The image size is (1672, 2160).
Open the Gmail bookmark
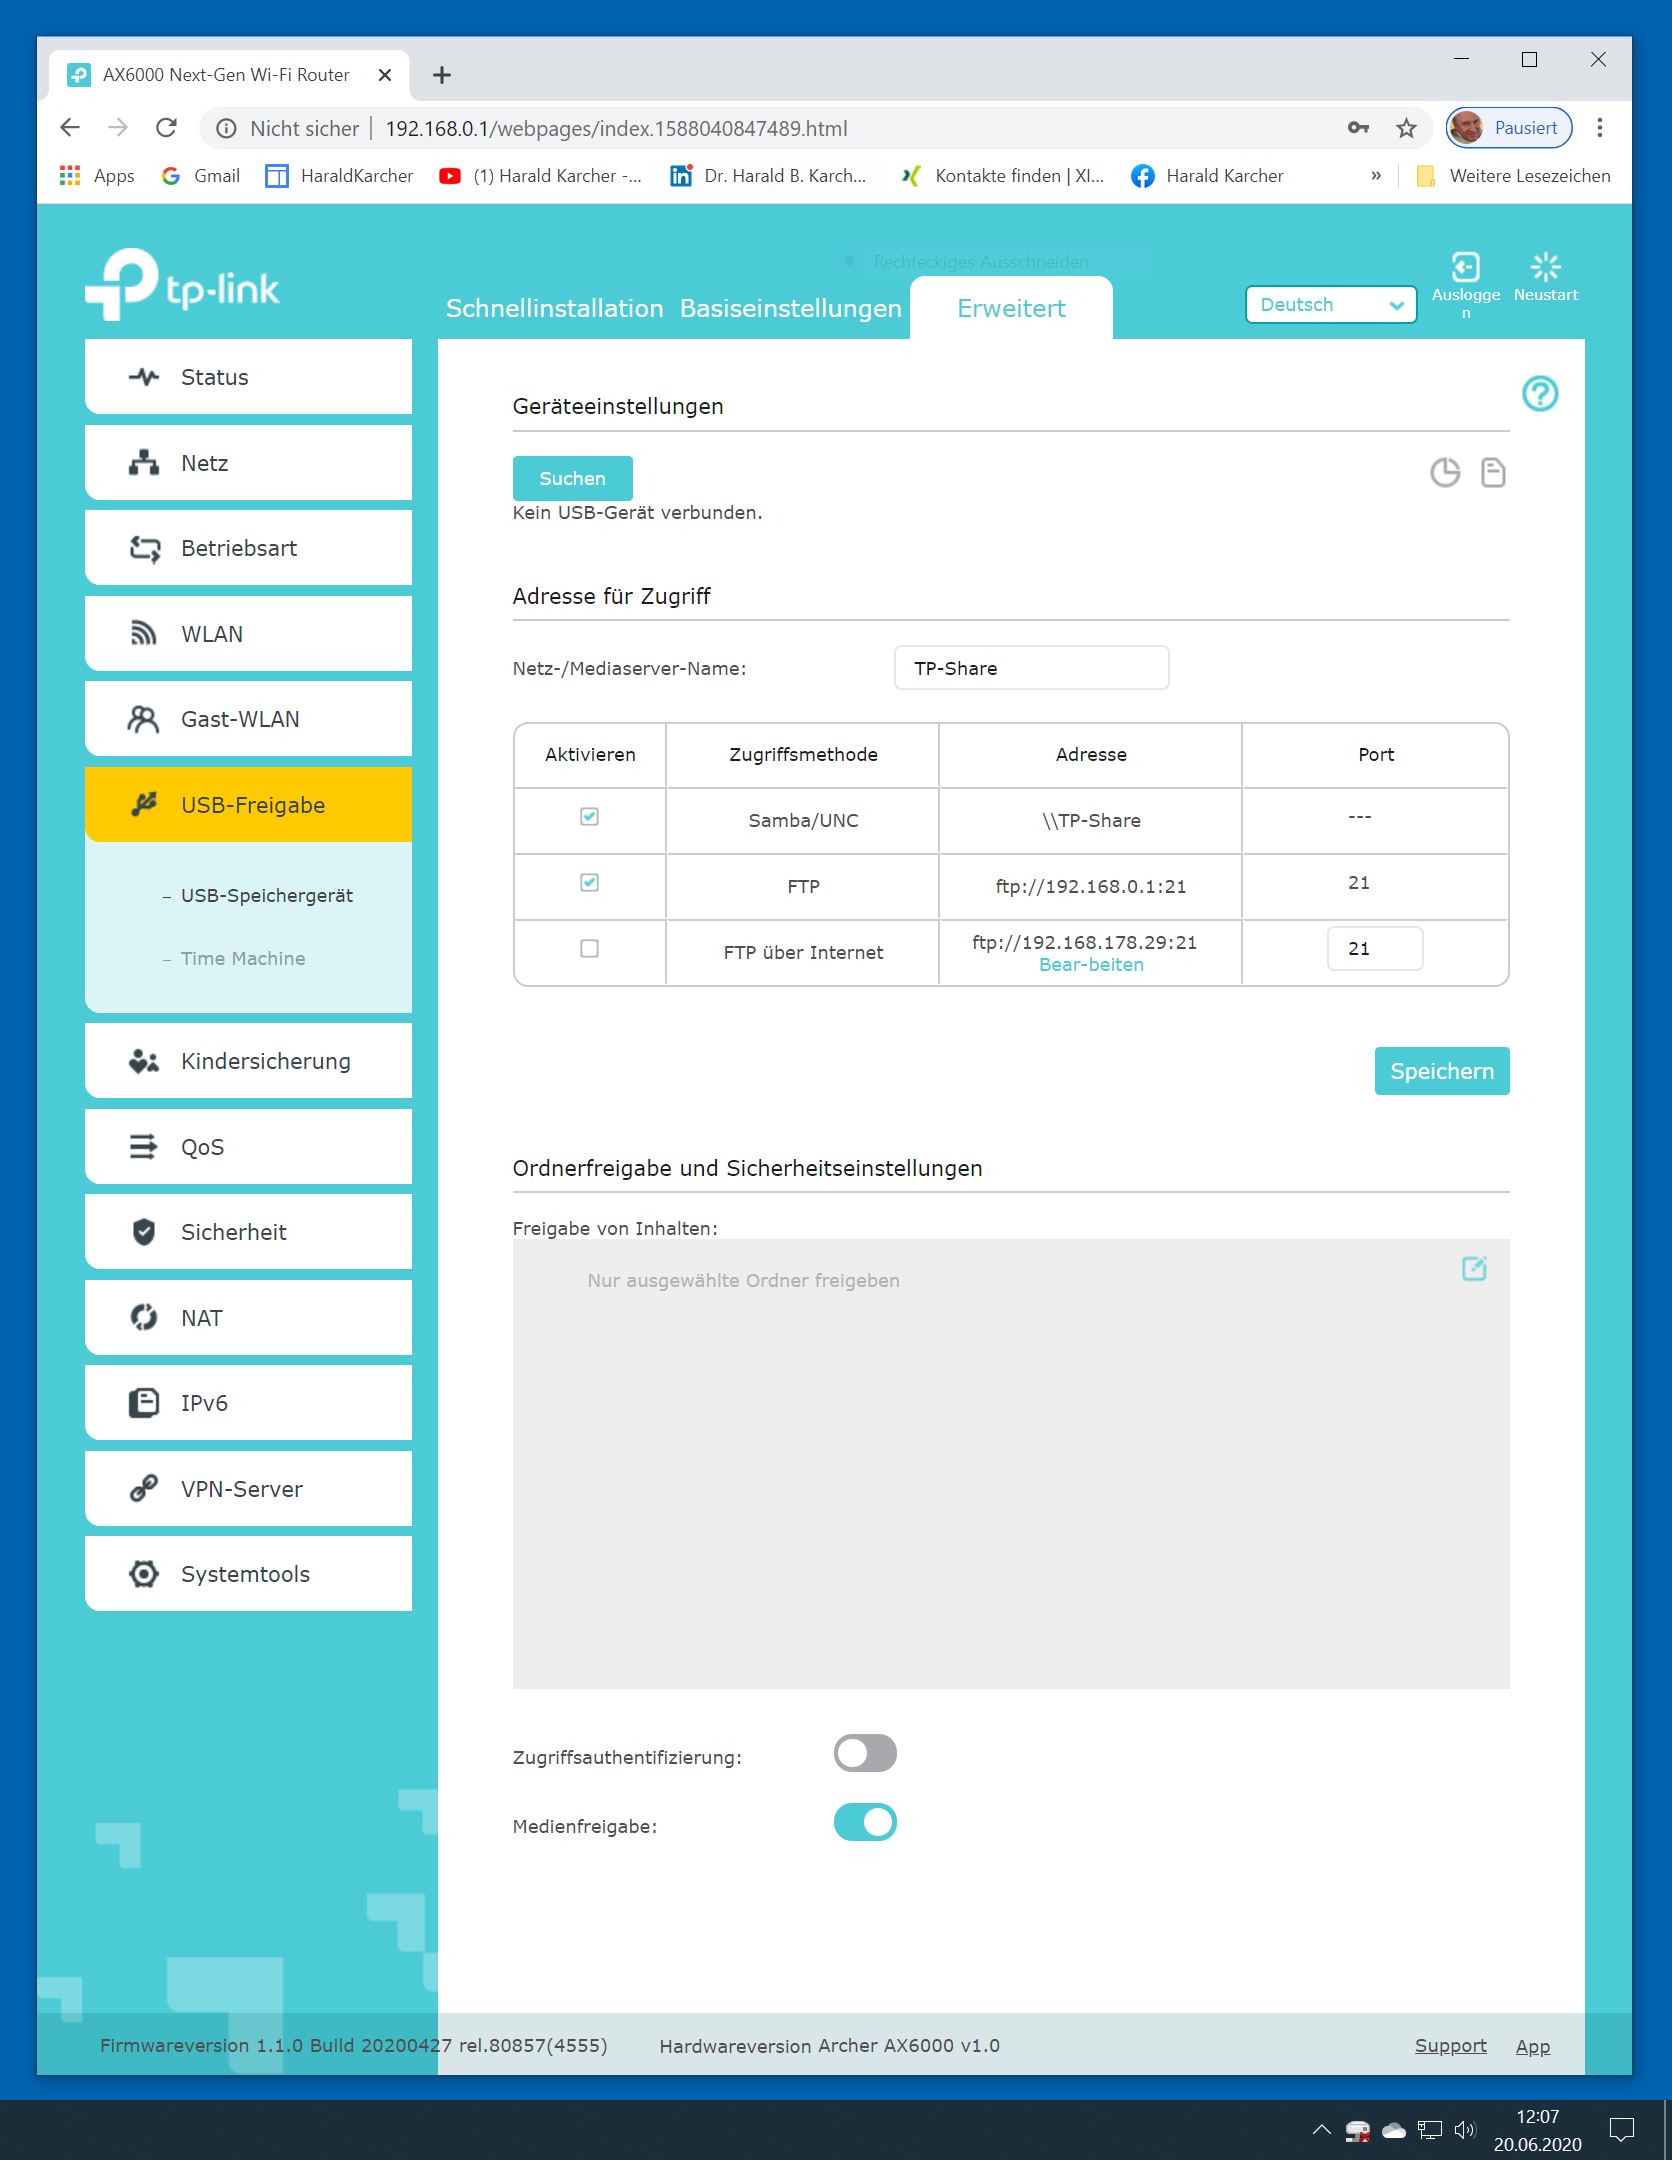coord(200,176)
